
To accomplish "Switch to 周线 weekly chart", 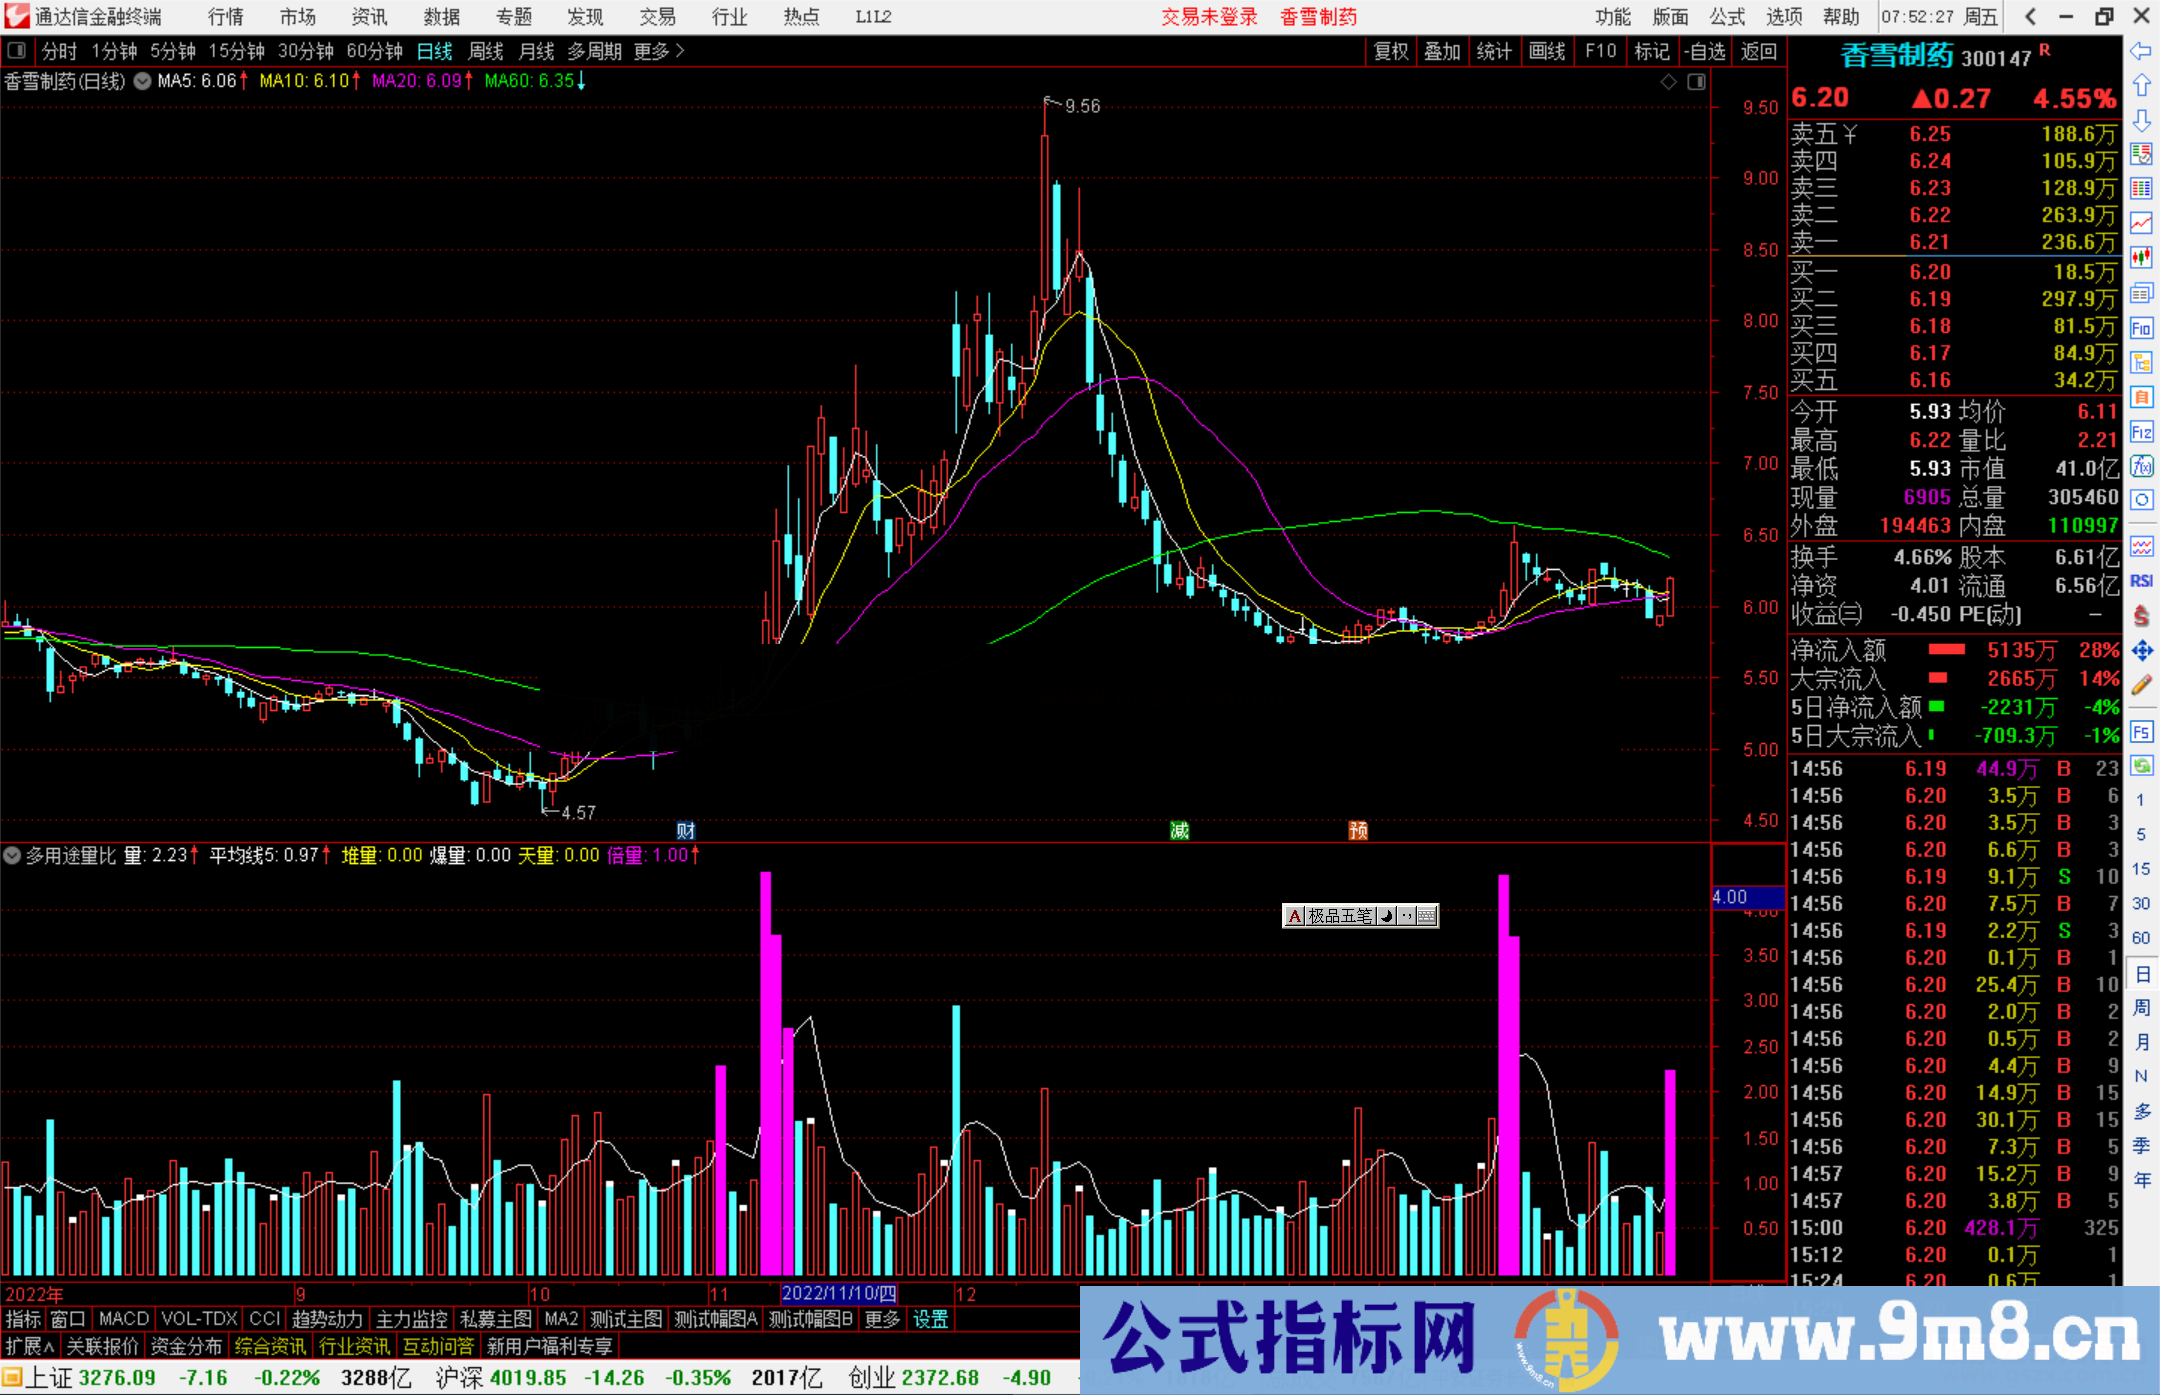I will [x=486, y=51].
